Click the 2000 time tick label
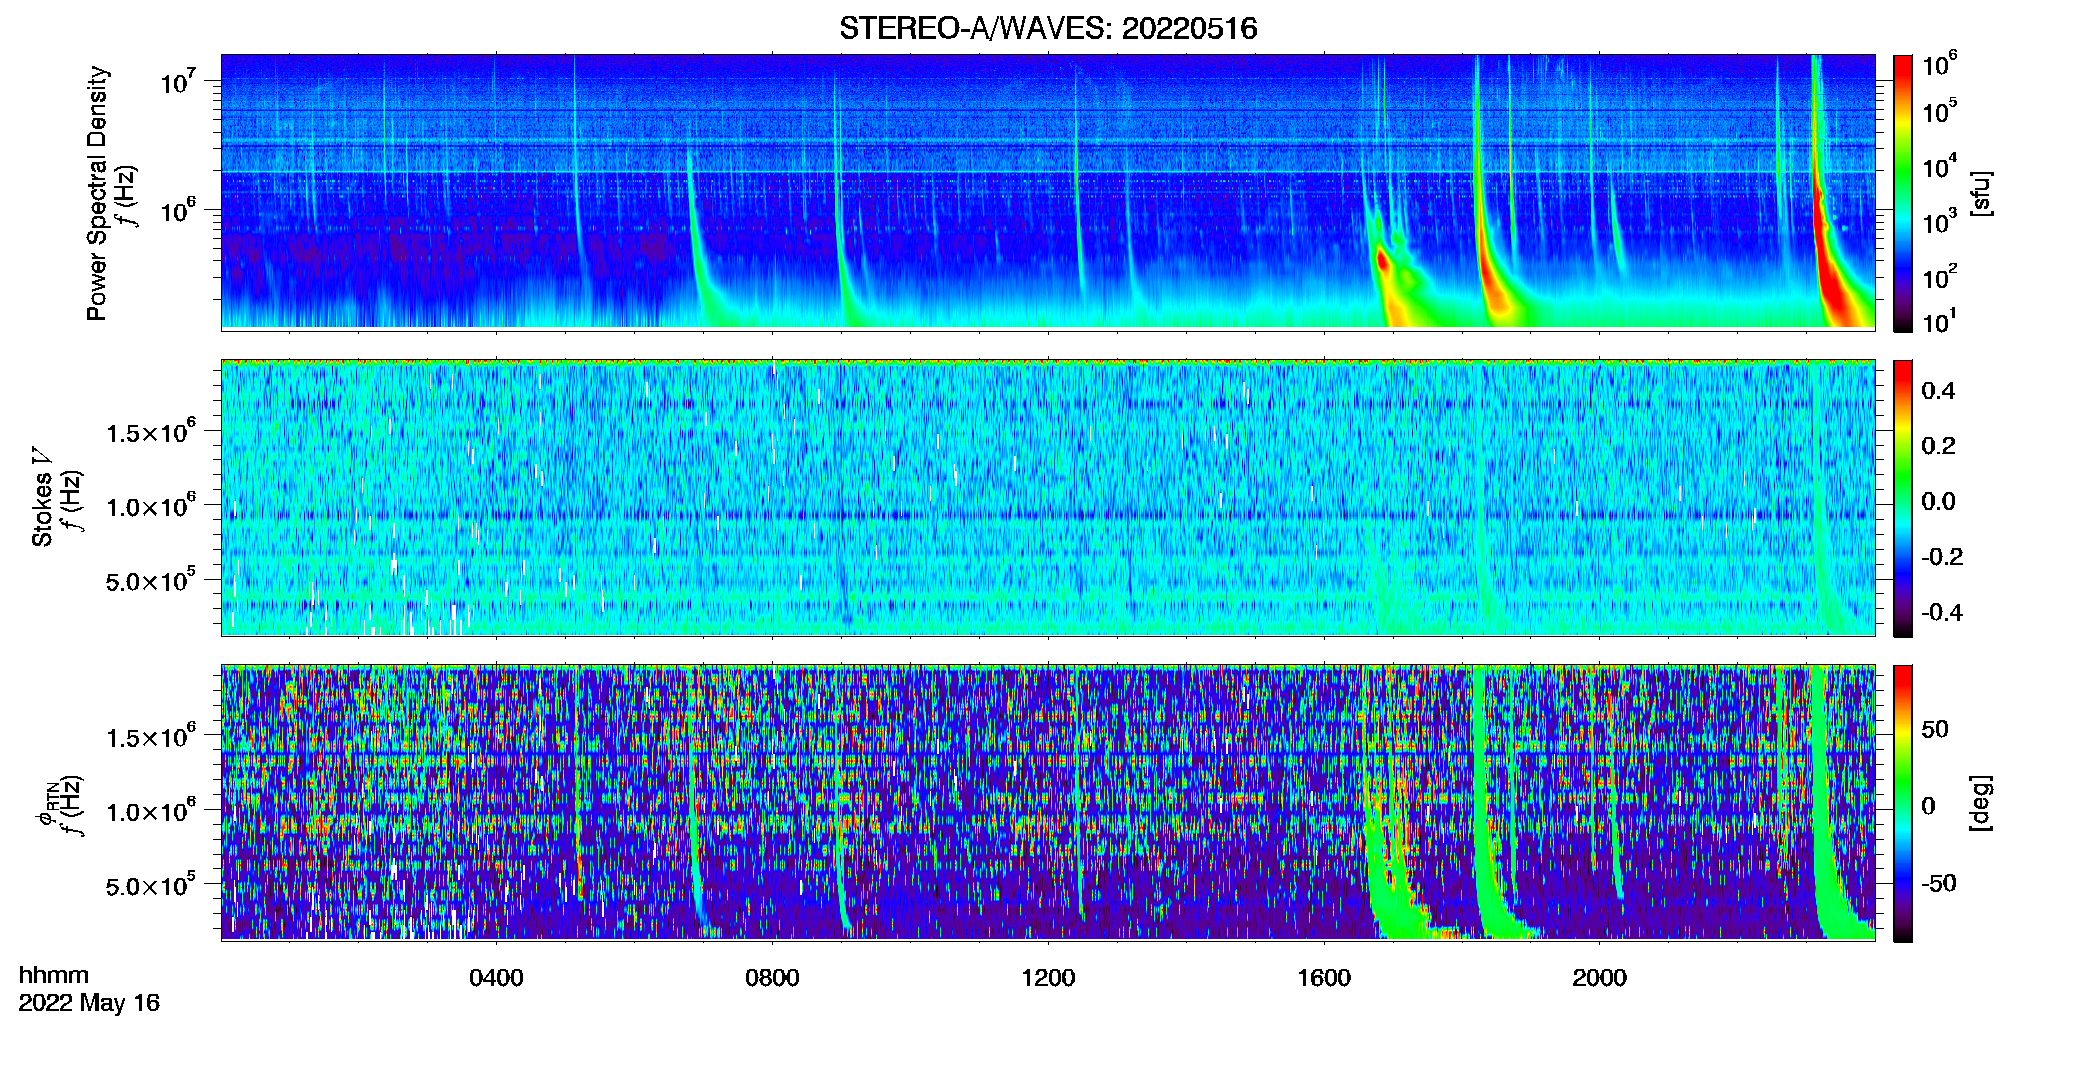The image size is (2096, 1080). (1599, 978)
